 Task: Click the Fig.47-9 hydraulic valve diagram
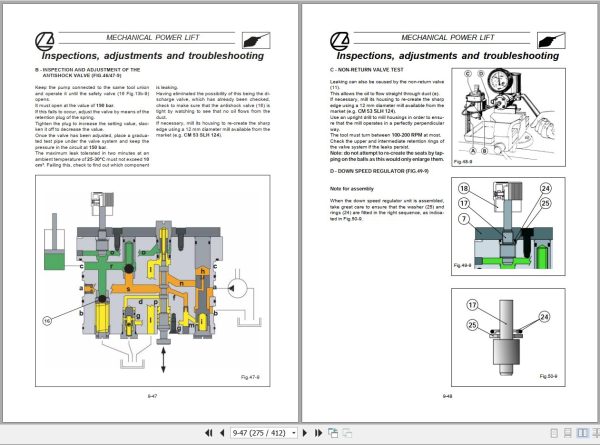(x=153, y=281)
